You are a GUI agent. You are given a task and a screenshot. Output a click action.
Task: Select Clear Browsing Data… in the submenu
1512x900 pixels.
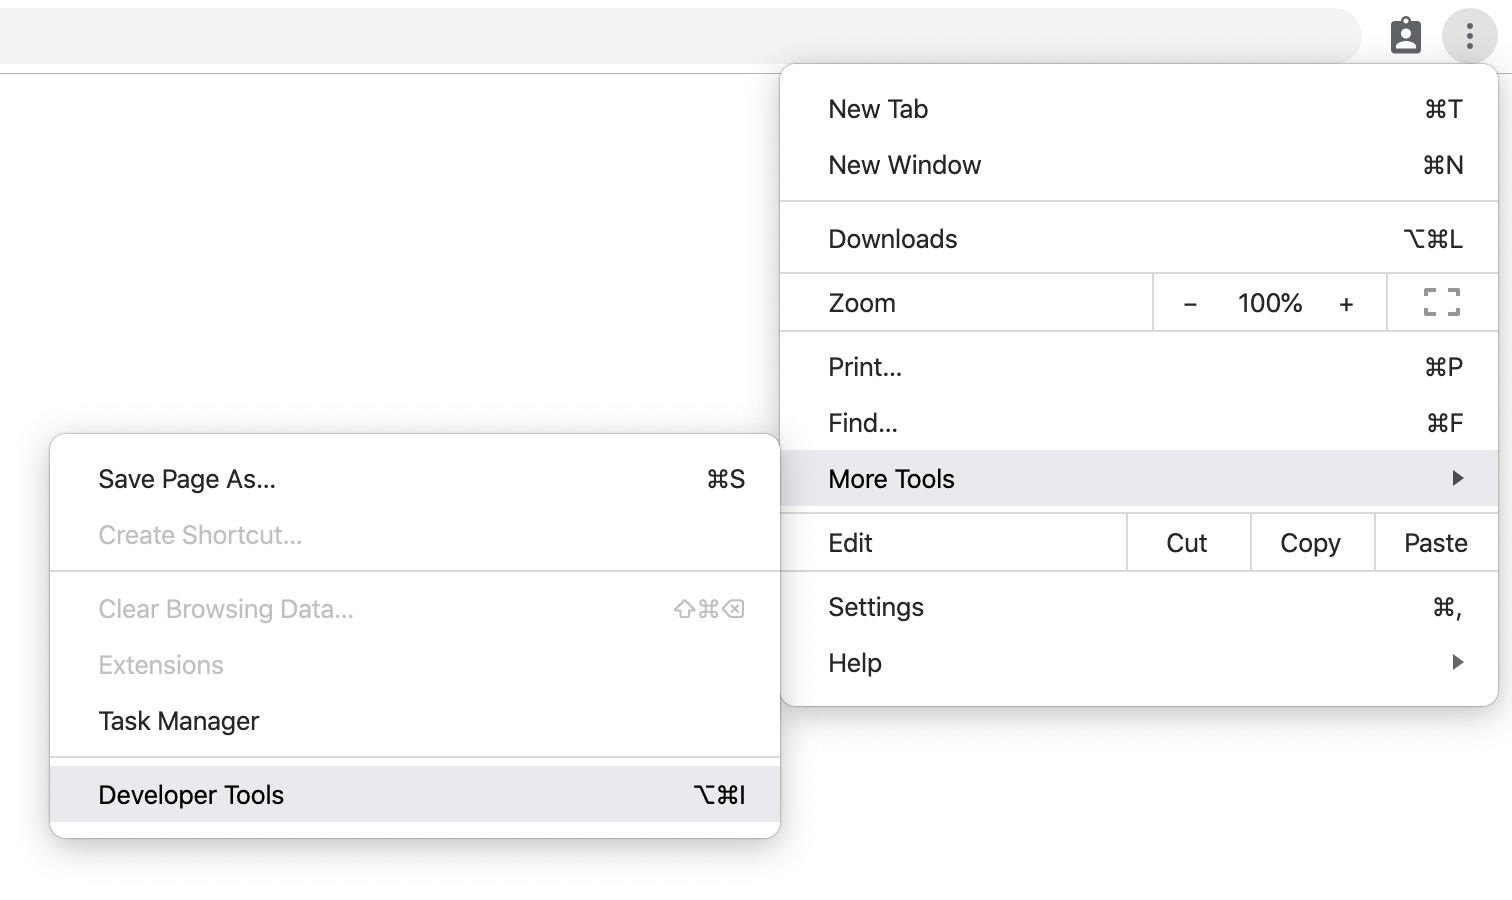pyautogui.click(x=415, y=609)
